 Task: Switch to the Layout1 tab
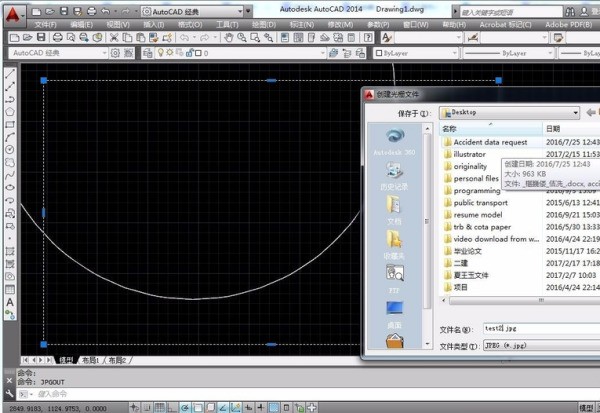click(x=92, y=359)
